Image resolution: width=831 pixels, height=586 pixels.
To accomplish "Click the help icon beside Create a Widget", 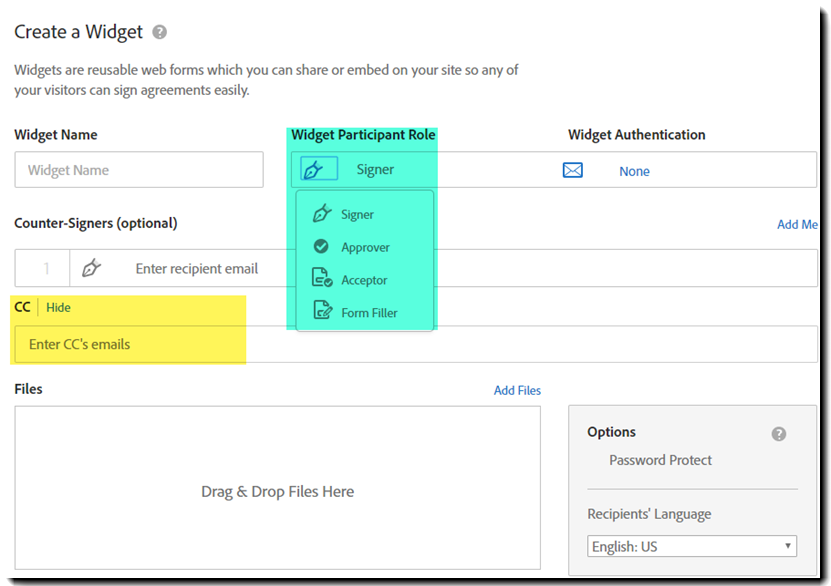I will coord(158,31).
